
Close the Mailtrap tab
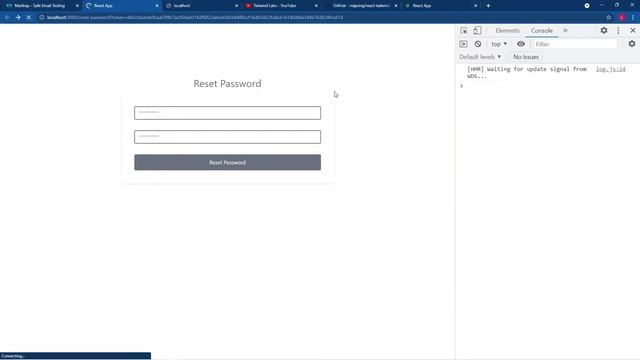[x=77, y=6]
